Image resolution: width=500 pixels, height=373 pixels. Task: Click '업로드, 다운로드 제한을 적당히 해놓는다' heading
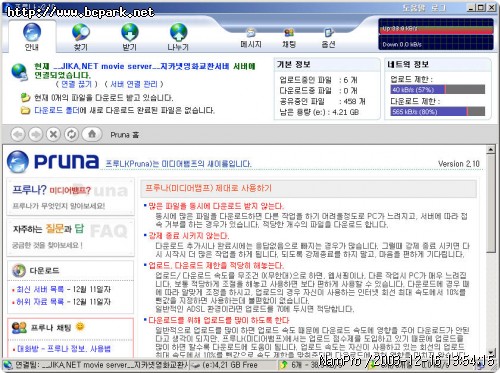(216, 266)
